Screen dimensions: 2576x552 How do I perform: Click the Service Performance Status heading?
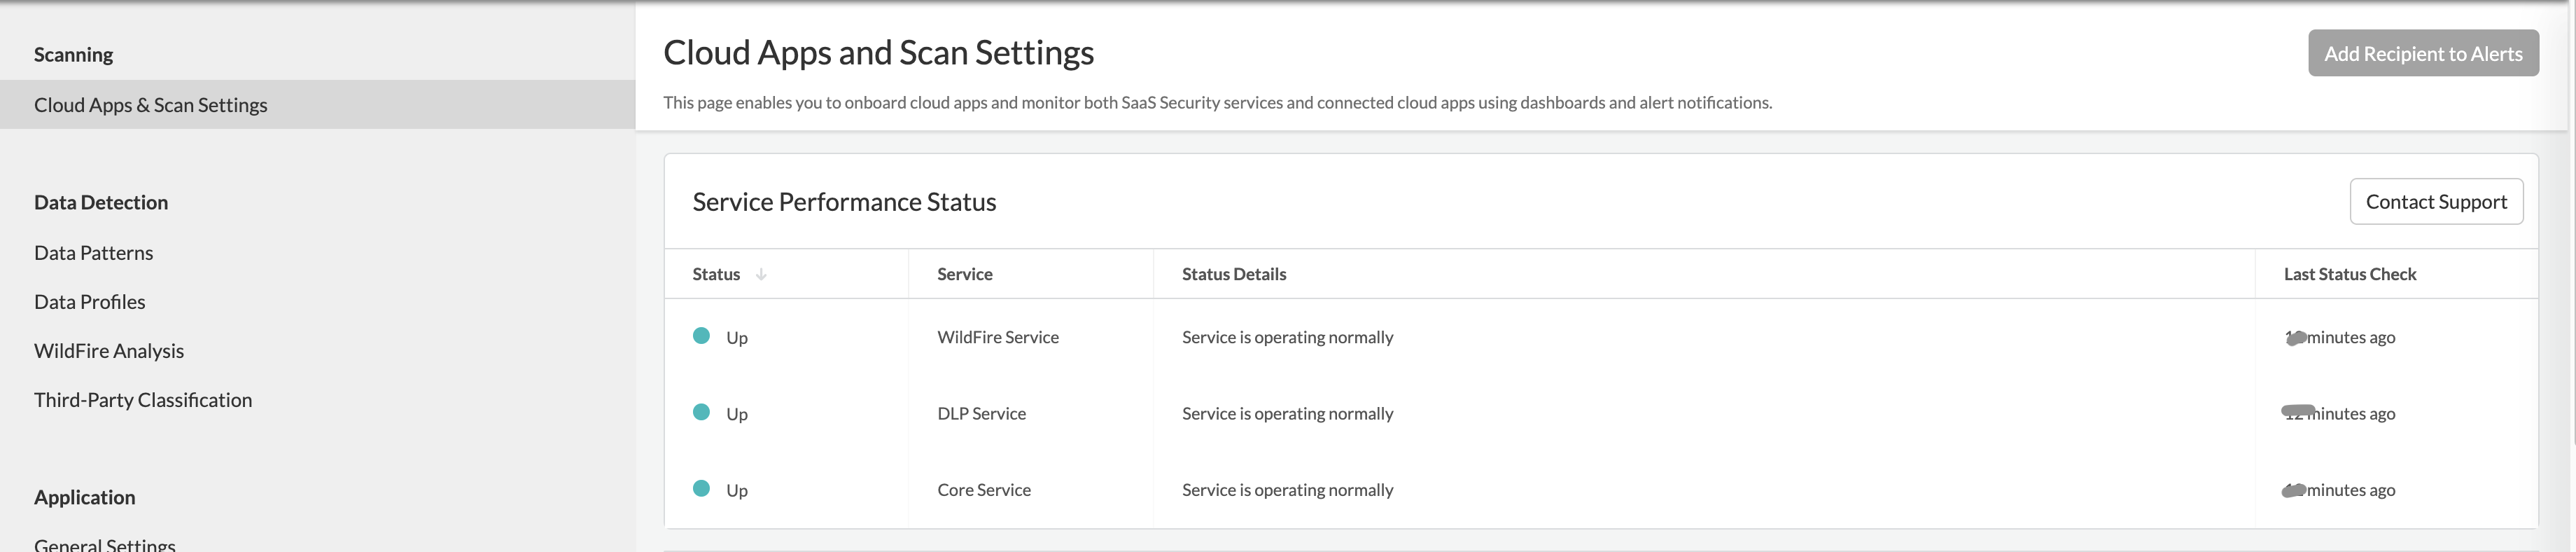click(844, 202)
